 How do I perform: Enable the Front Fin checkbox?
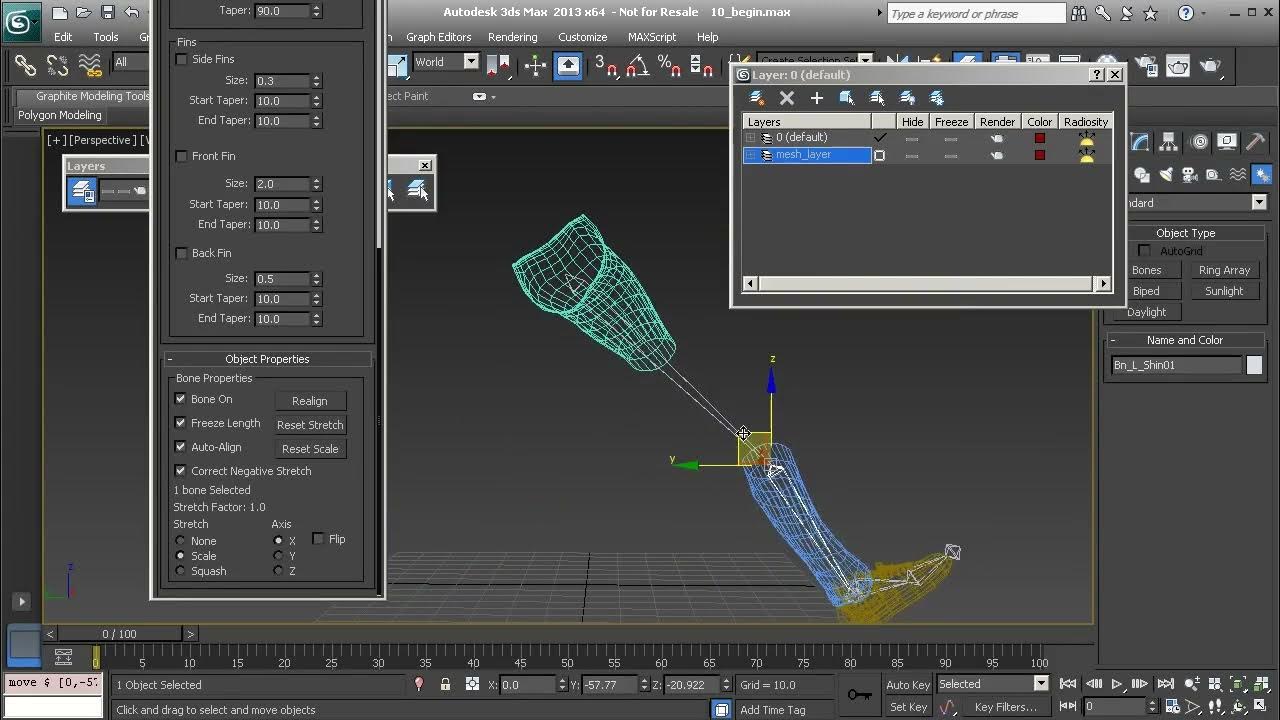pyautogui.click(x=181, y=156)
